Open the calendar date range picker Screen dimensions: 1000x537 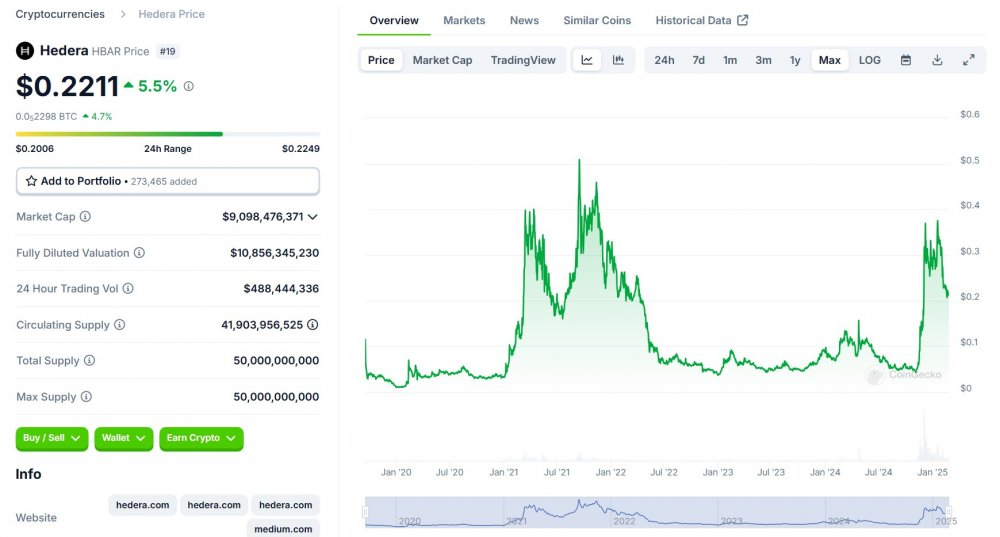click(906, 60)
